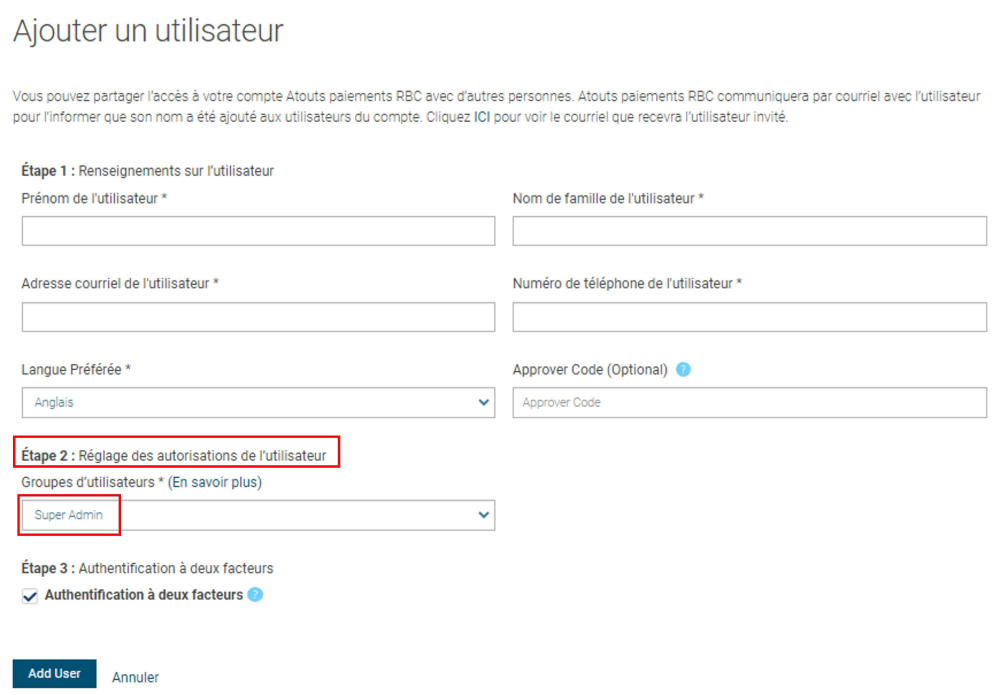1000x695 pixels.
Task: Click the Approver Code help icon
Action: pos(683,369)
